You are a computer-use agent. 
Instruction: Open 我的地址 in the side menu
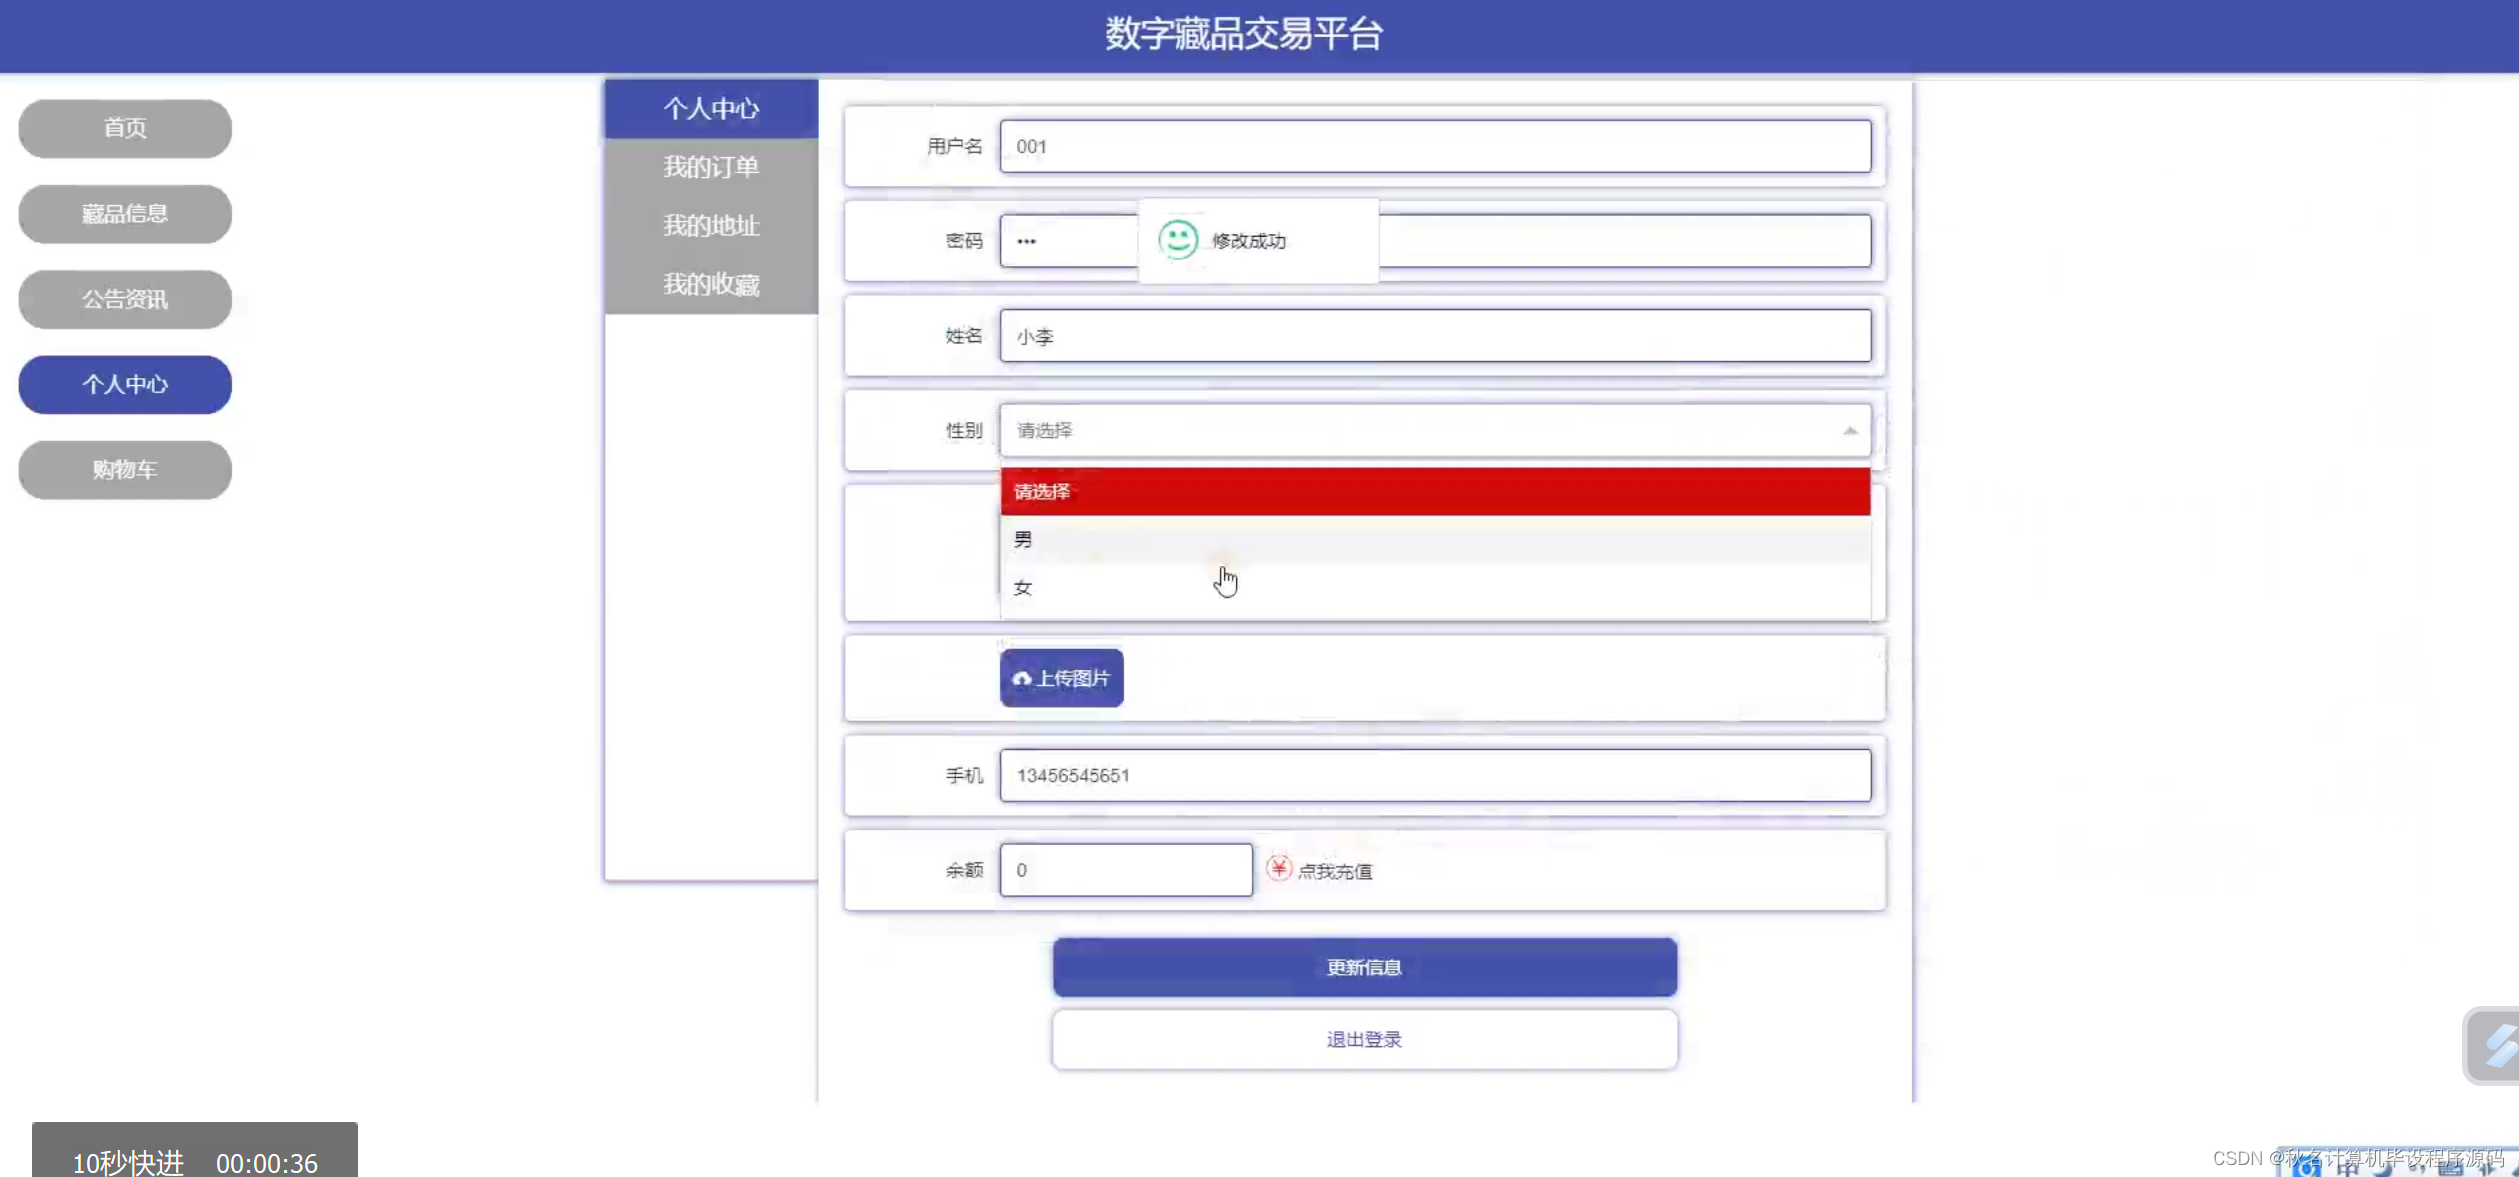pyautogui.click(x=710, y=225)
